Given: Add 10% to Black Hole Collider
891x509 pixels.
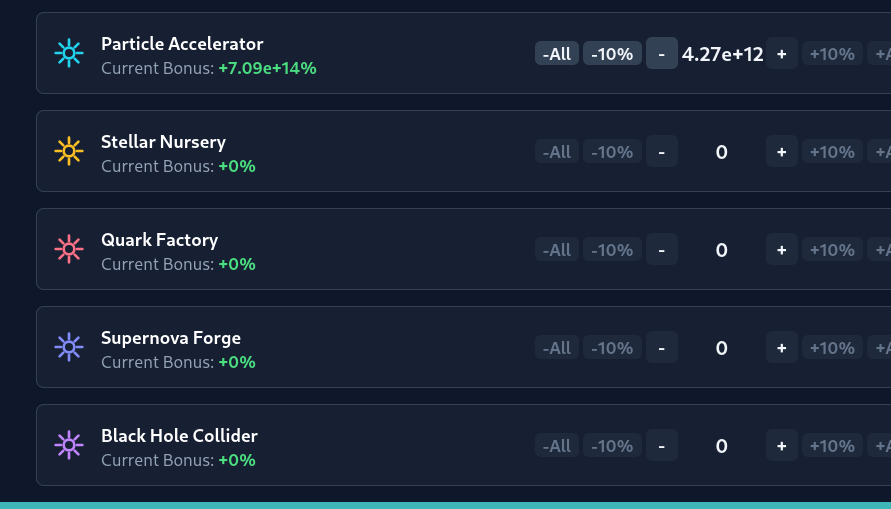Looking at the screenshot, I should point(832,446).
